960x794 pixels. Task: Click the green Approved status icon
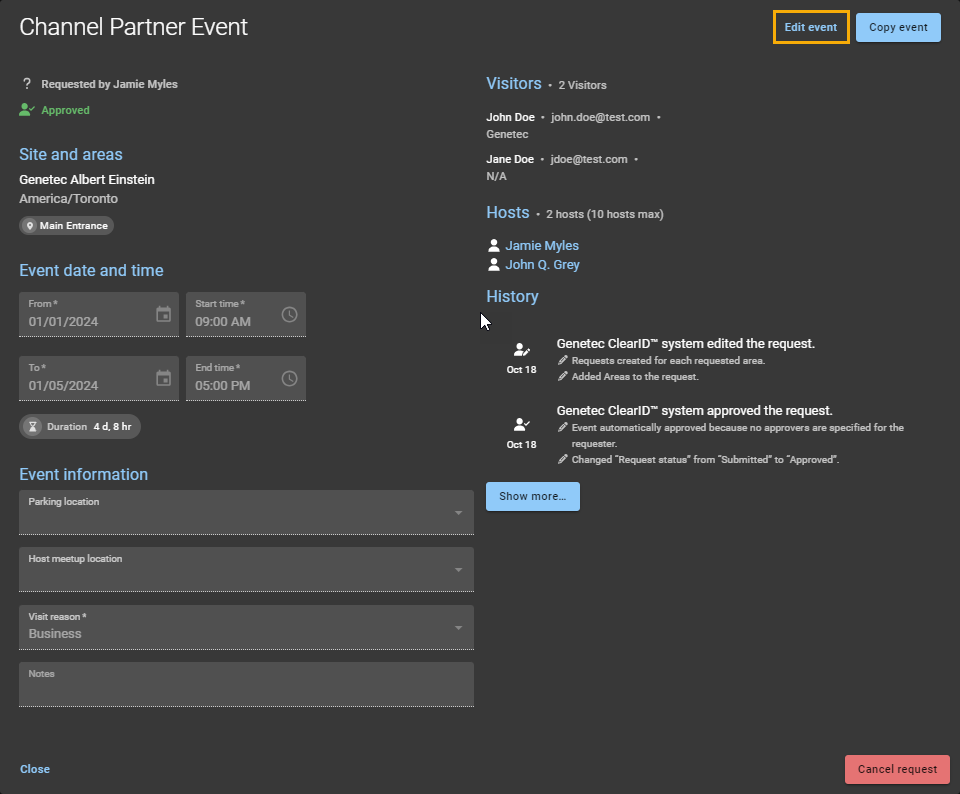[x=27, y=110]
